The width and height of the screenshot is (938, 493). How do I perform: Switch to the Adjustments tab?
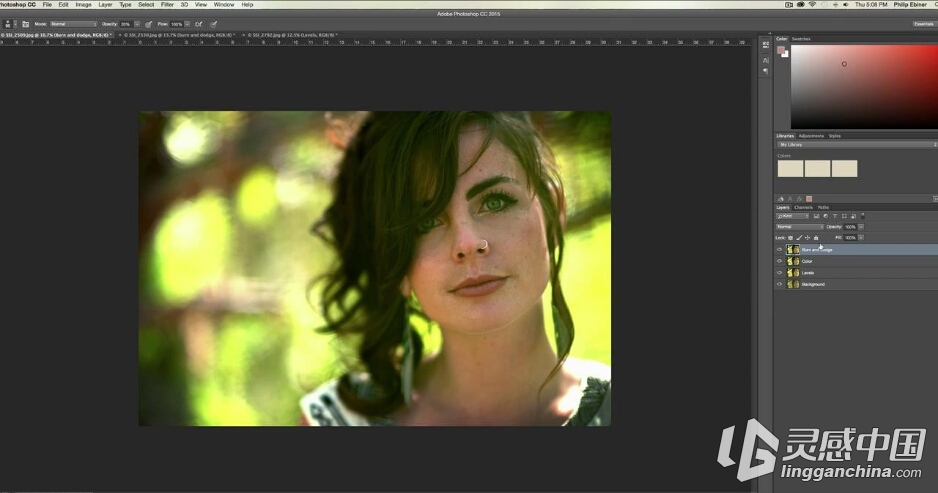[x=811, y=136]
